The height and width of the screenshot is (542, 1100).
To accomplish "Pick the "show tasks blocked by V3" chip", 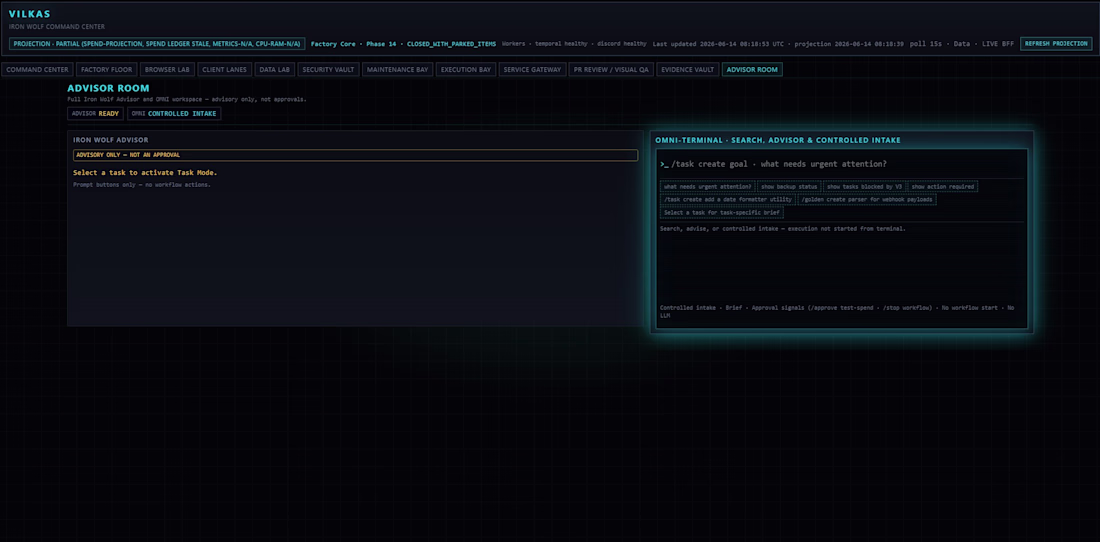I will tap(864, 187).
